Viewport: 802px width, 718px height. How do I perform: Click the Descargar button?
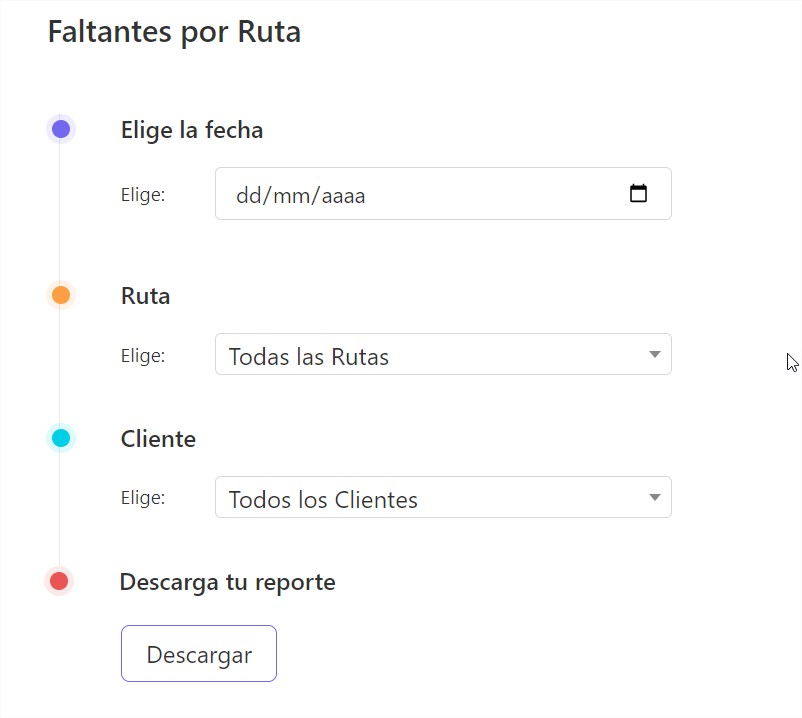[198, 653]
